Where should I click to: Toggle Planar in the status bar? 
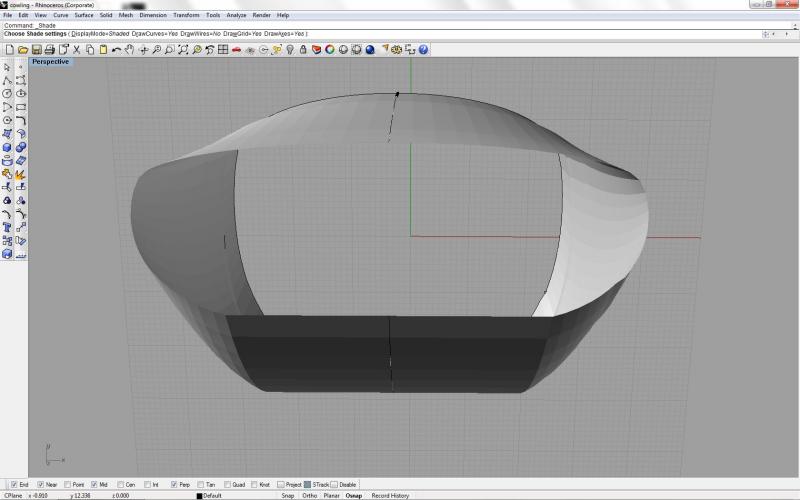(332, 496)
